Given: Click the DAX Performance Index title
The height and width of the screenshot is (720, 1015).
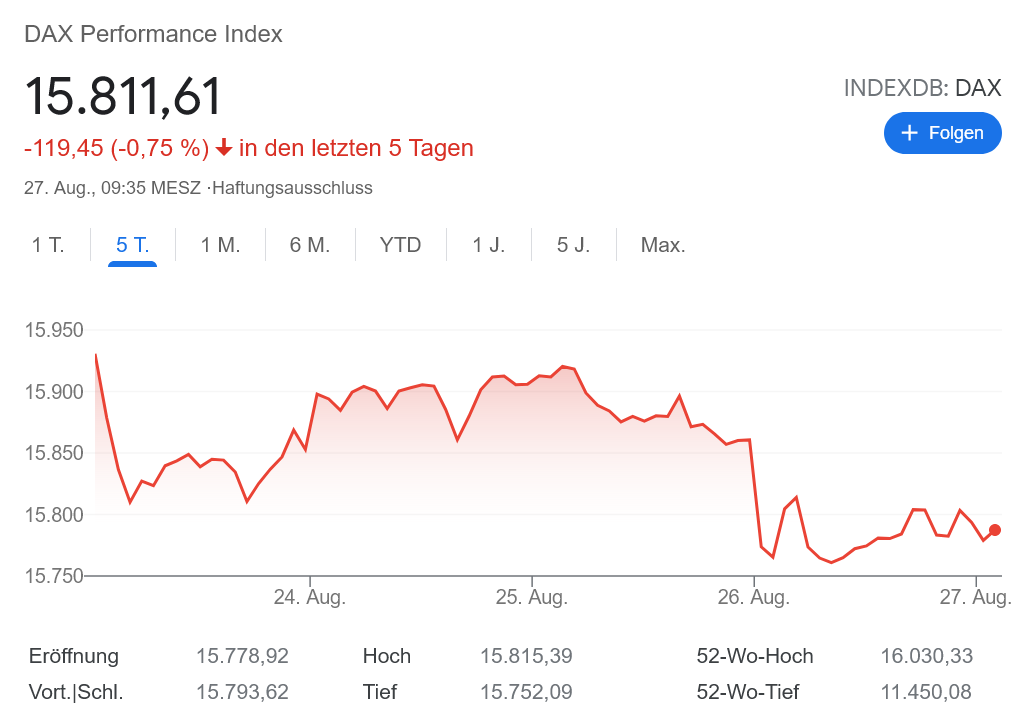Looking at the screenshot, I should (x=152, y=33).
